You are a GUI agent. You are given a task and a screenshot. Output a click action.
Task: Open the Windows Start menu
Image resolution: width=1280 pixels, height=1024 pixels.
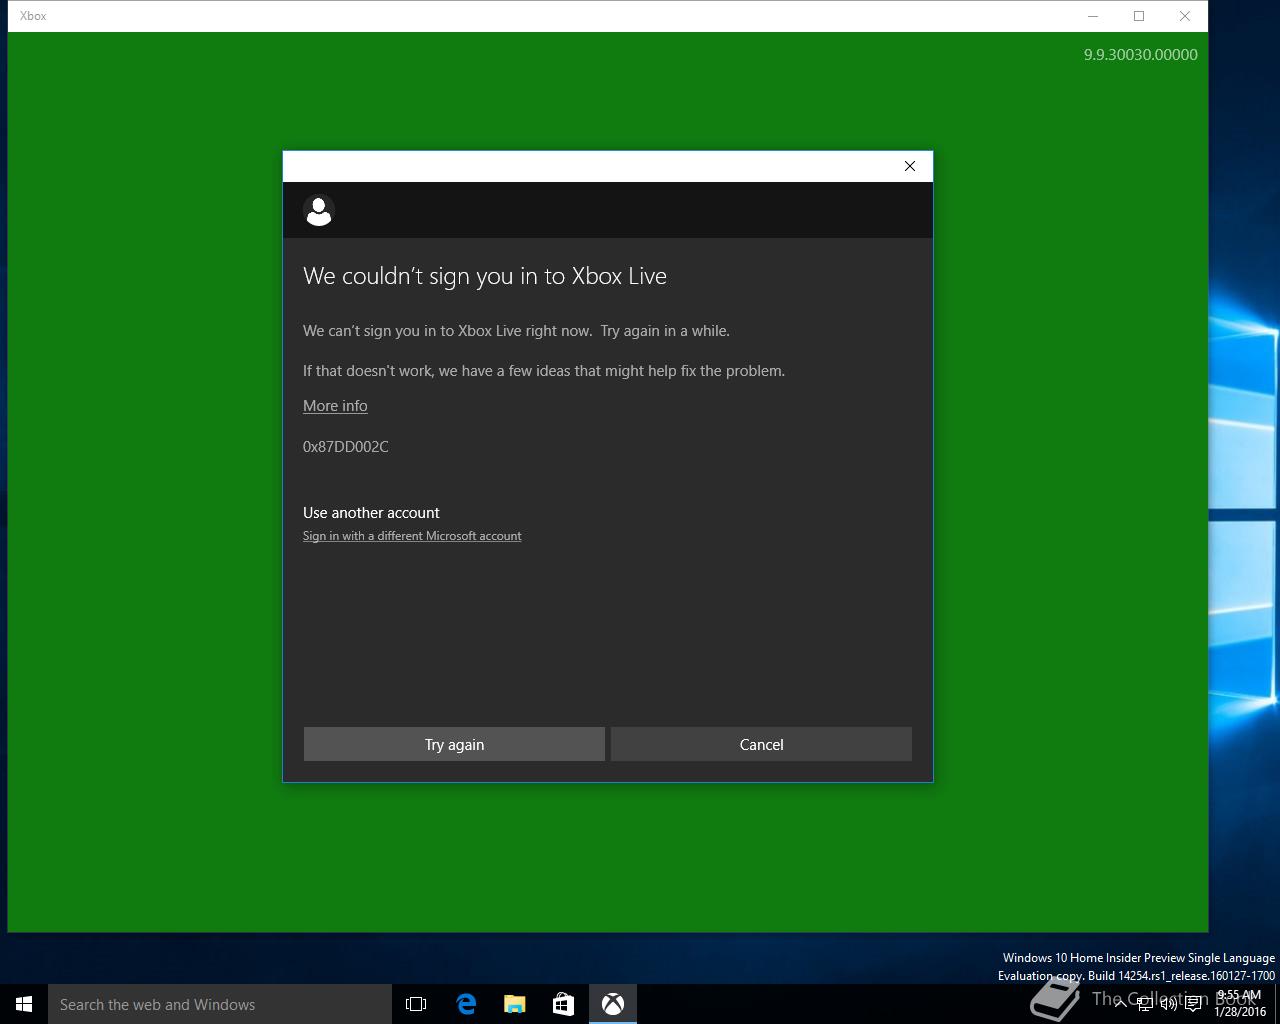pyautogui.click(x=24, y=1004)
